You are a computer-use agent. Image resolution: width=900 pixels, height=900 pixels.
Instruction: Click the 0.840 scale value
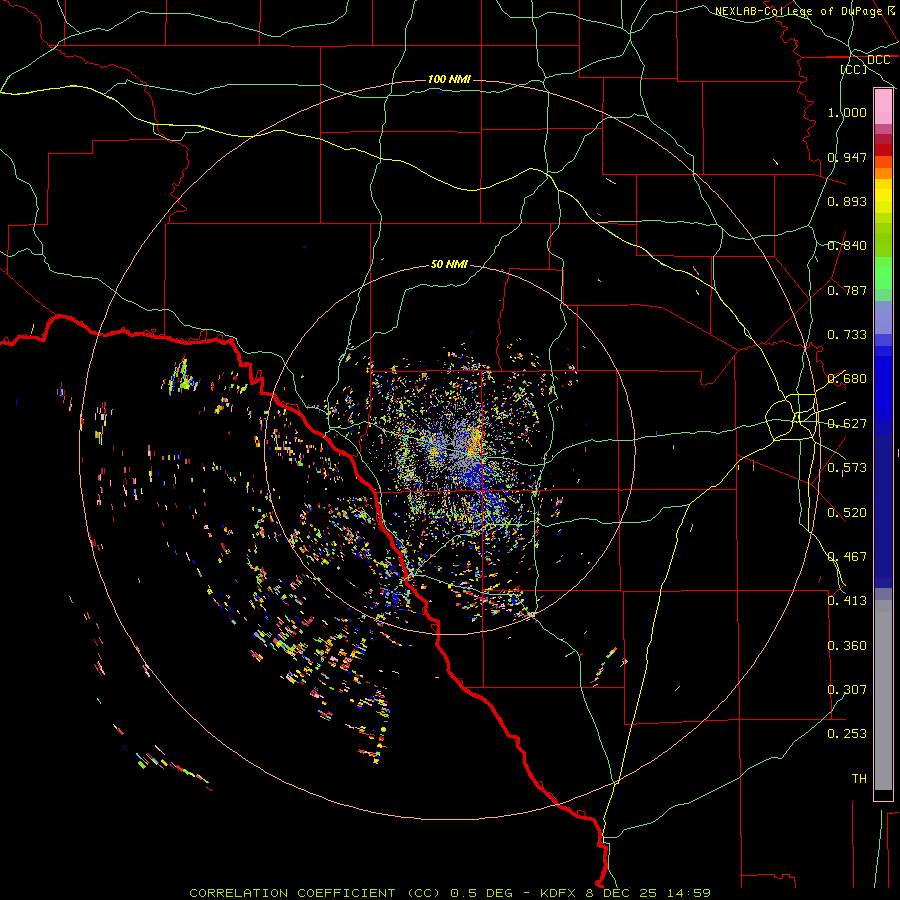coord(847,246)
